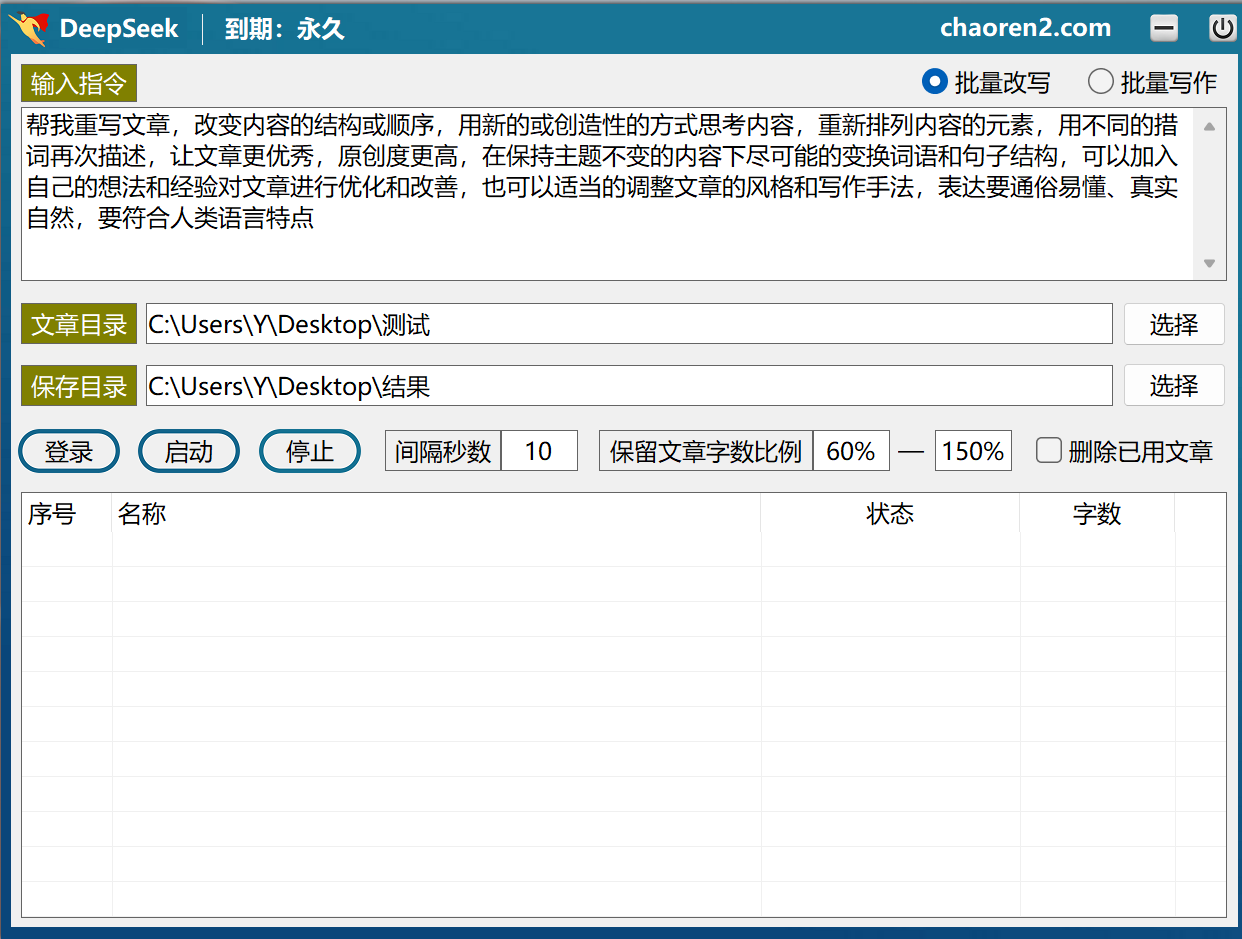Click the 状态 column header

(890, 514)
